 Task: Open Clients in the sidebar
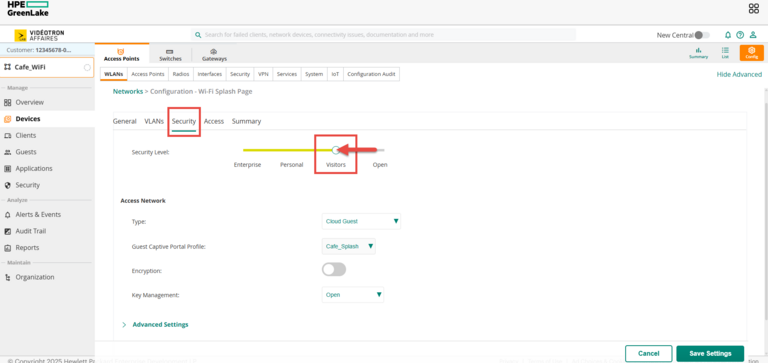[25, 135]
